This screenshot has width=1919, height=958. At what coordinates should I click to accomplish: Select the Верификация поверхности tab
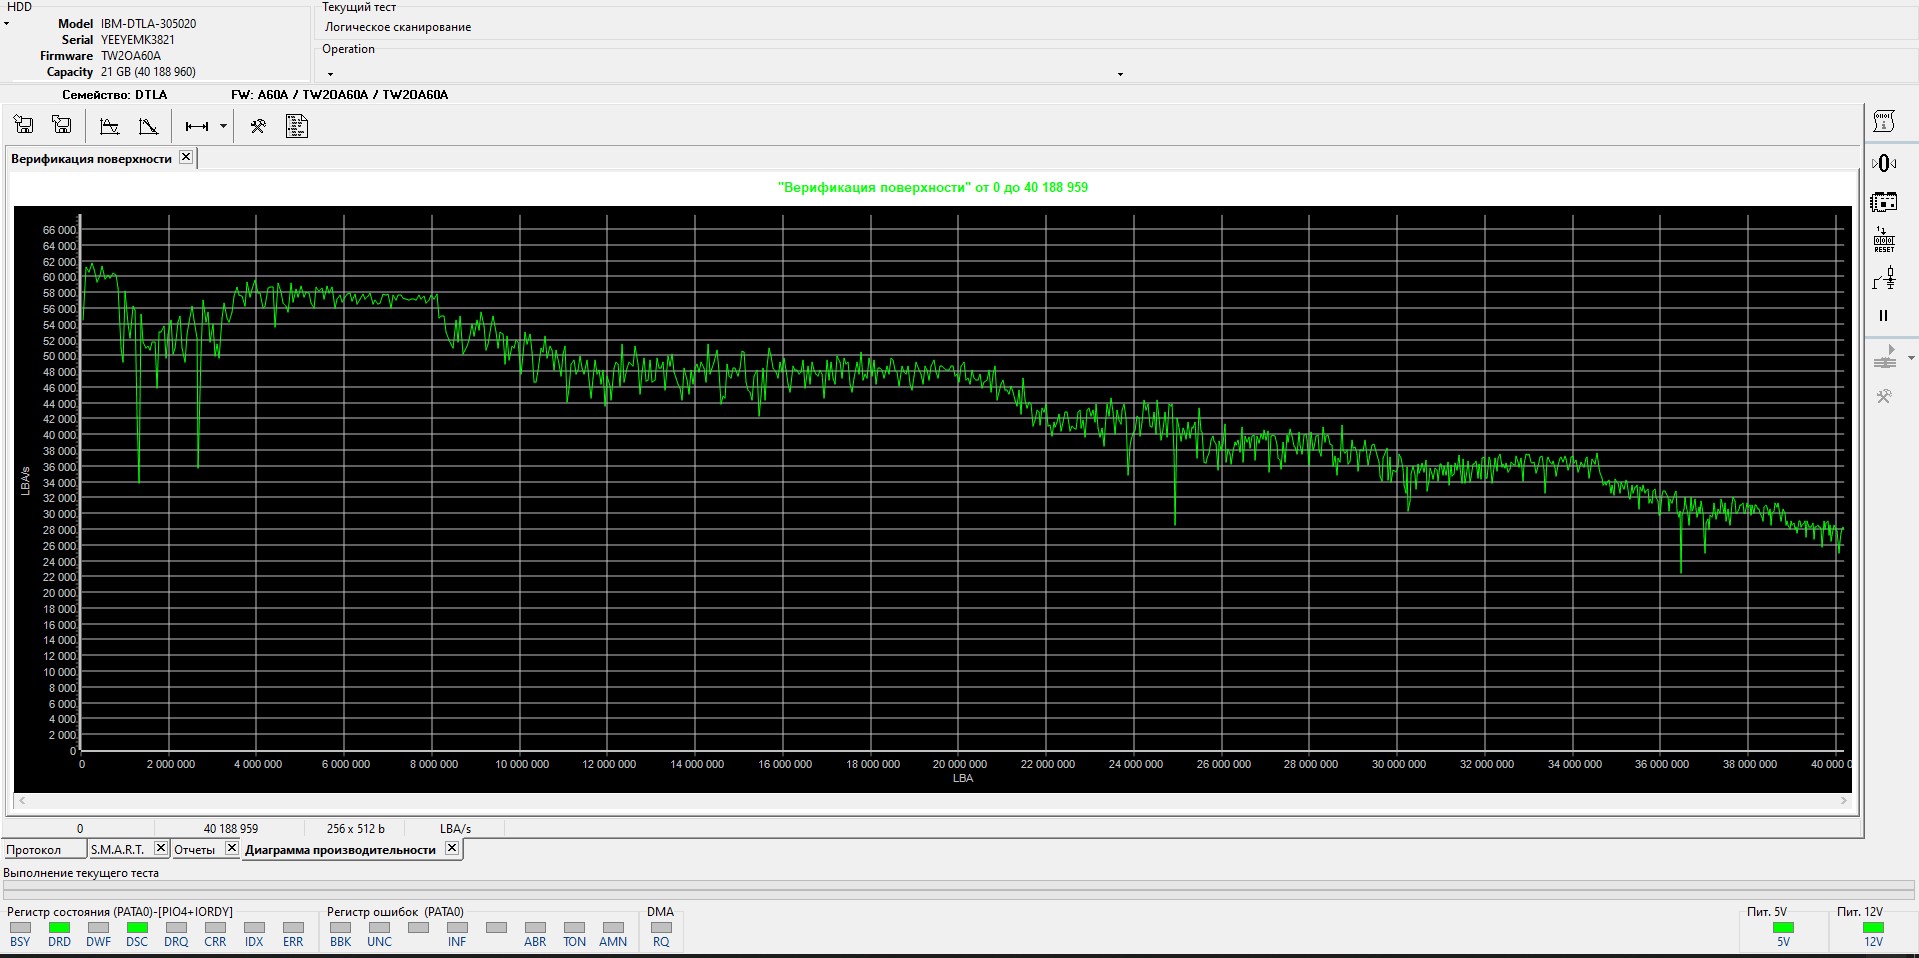click(91, 159)
